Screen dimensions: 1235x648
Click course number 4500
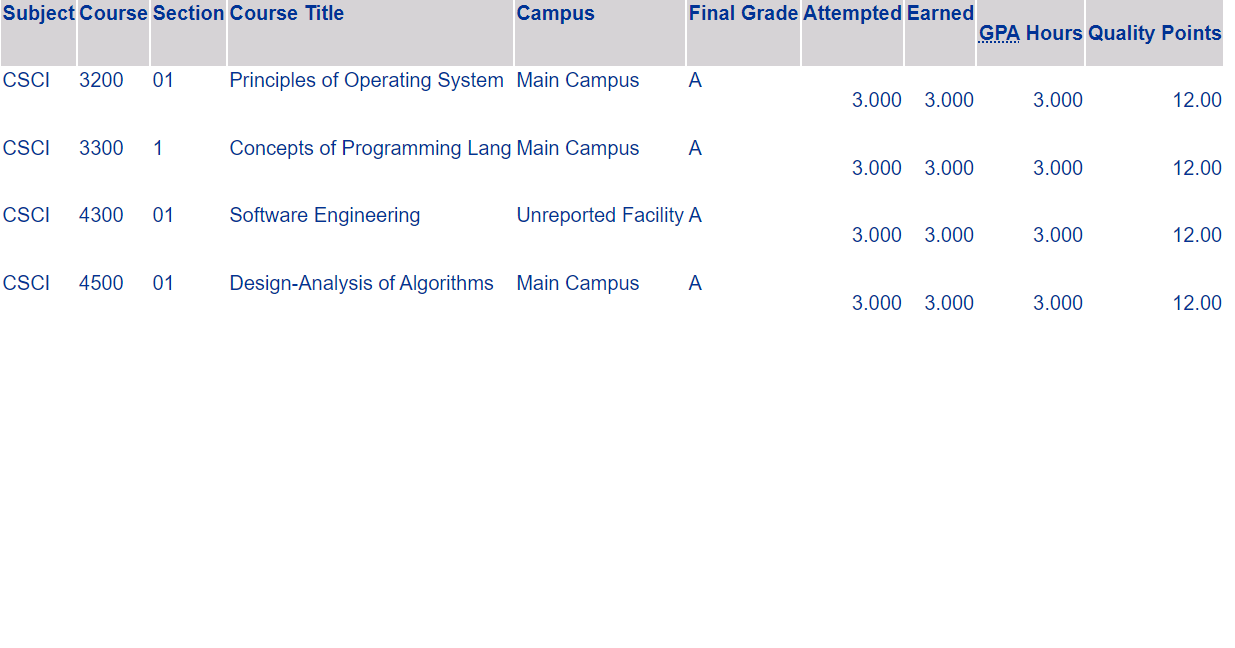coord(102,283)
